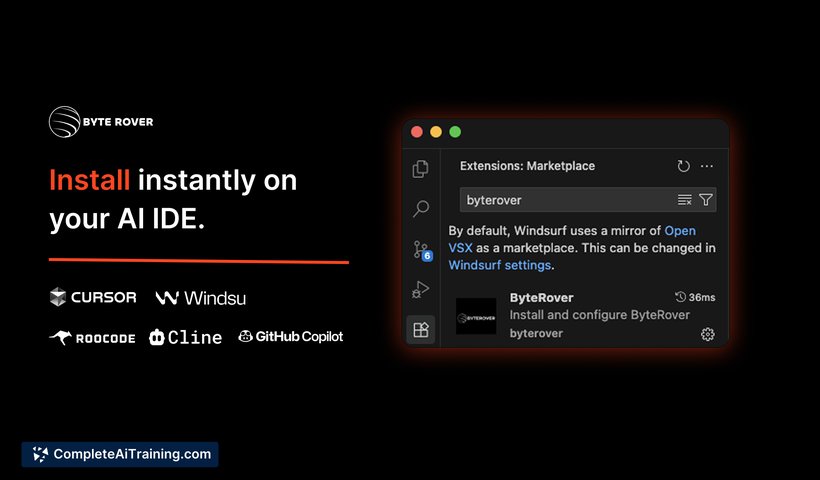The width and height of the screenshot is (820, 480).
Task: Maximize the window with the green button
Action: (x=455, y=132)
